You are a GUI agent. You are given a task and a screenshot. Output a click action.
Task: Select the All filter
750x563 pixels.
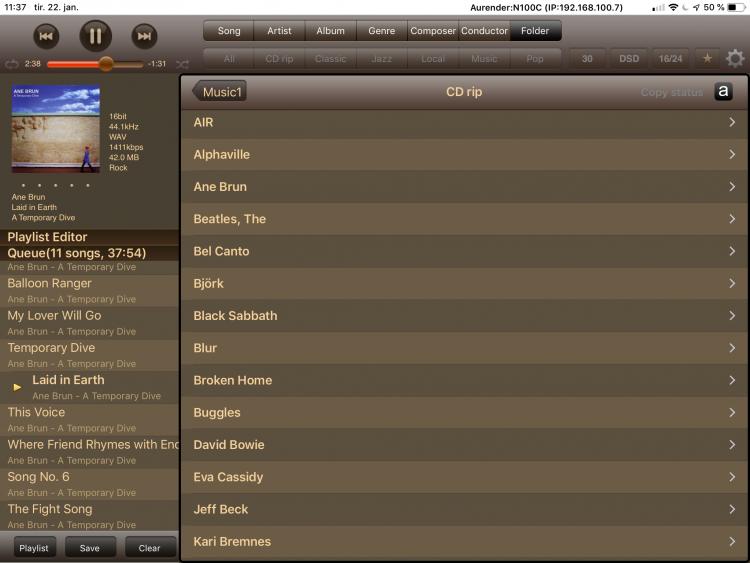pyautogui.click(x=229, y=59)
